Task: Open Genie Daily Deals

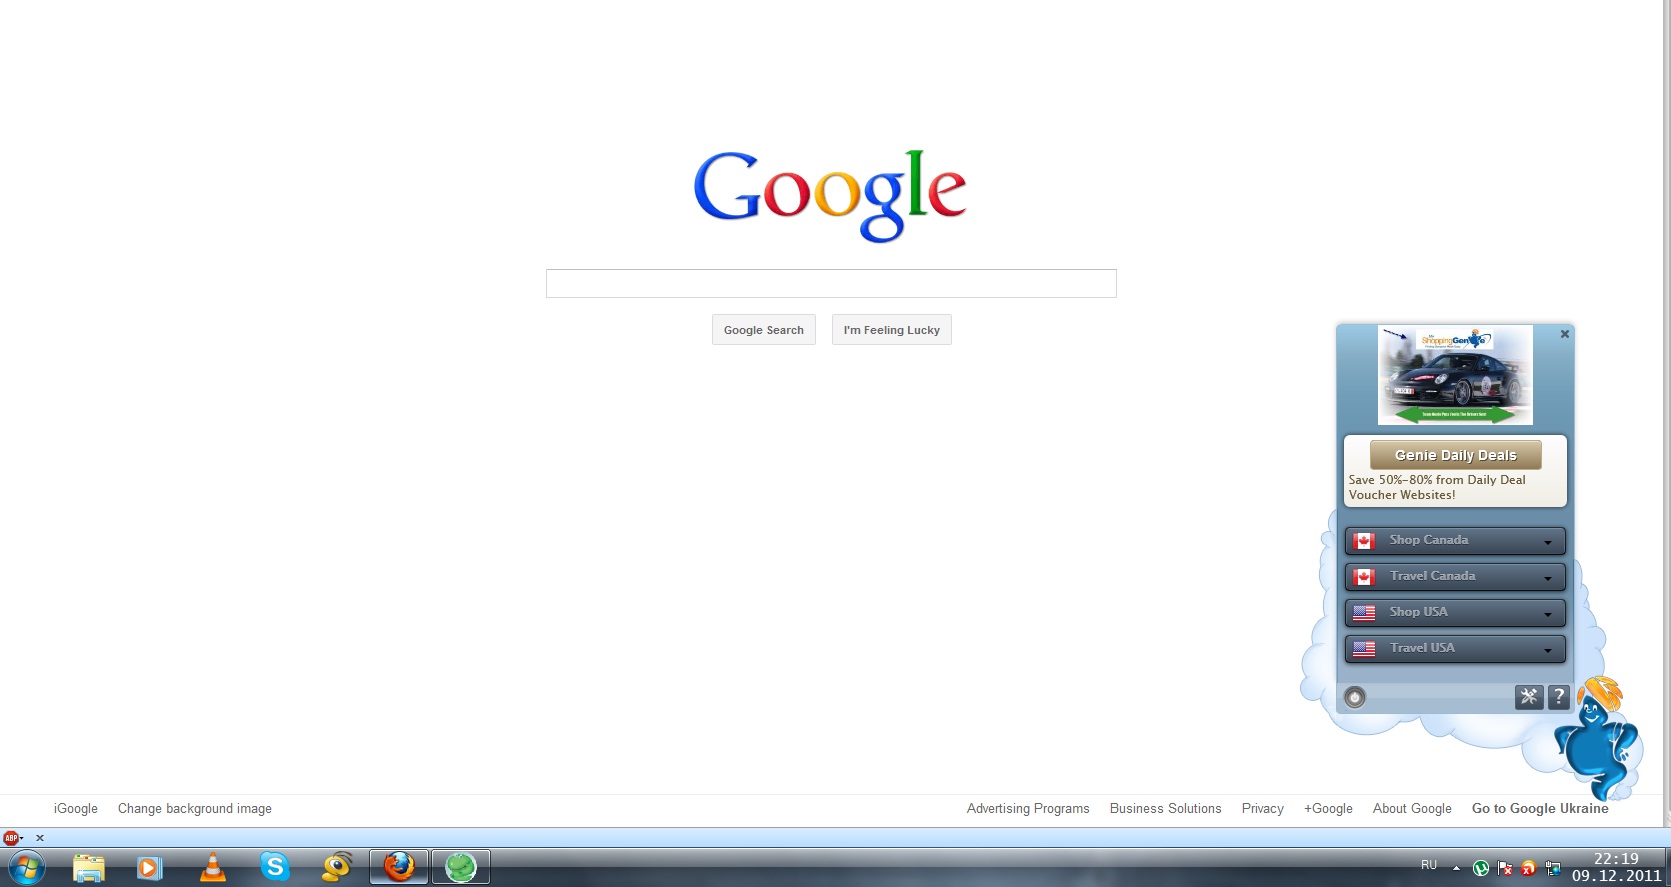Action: (1456, 455)
